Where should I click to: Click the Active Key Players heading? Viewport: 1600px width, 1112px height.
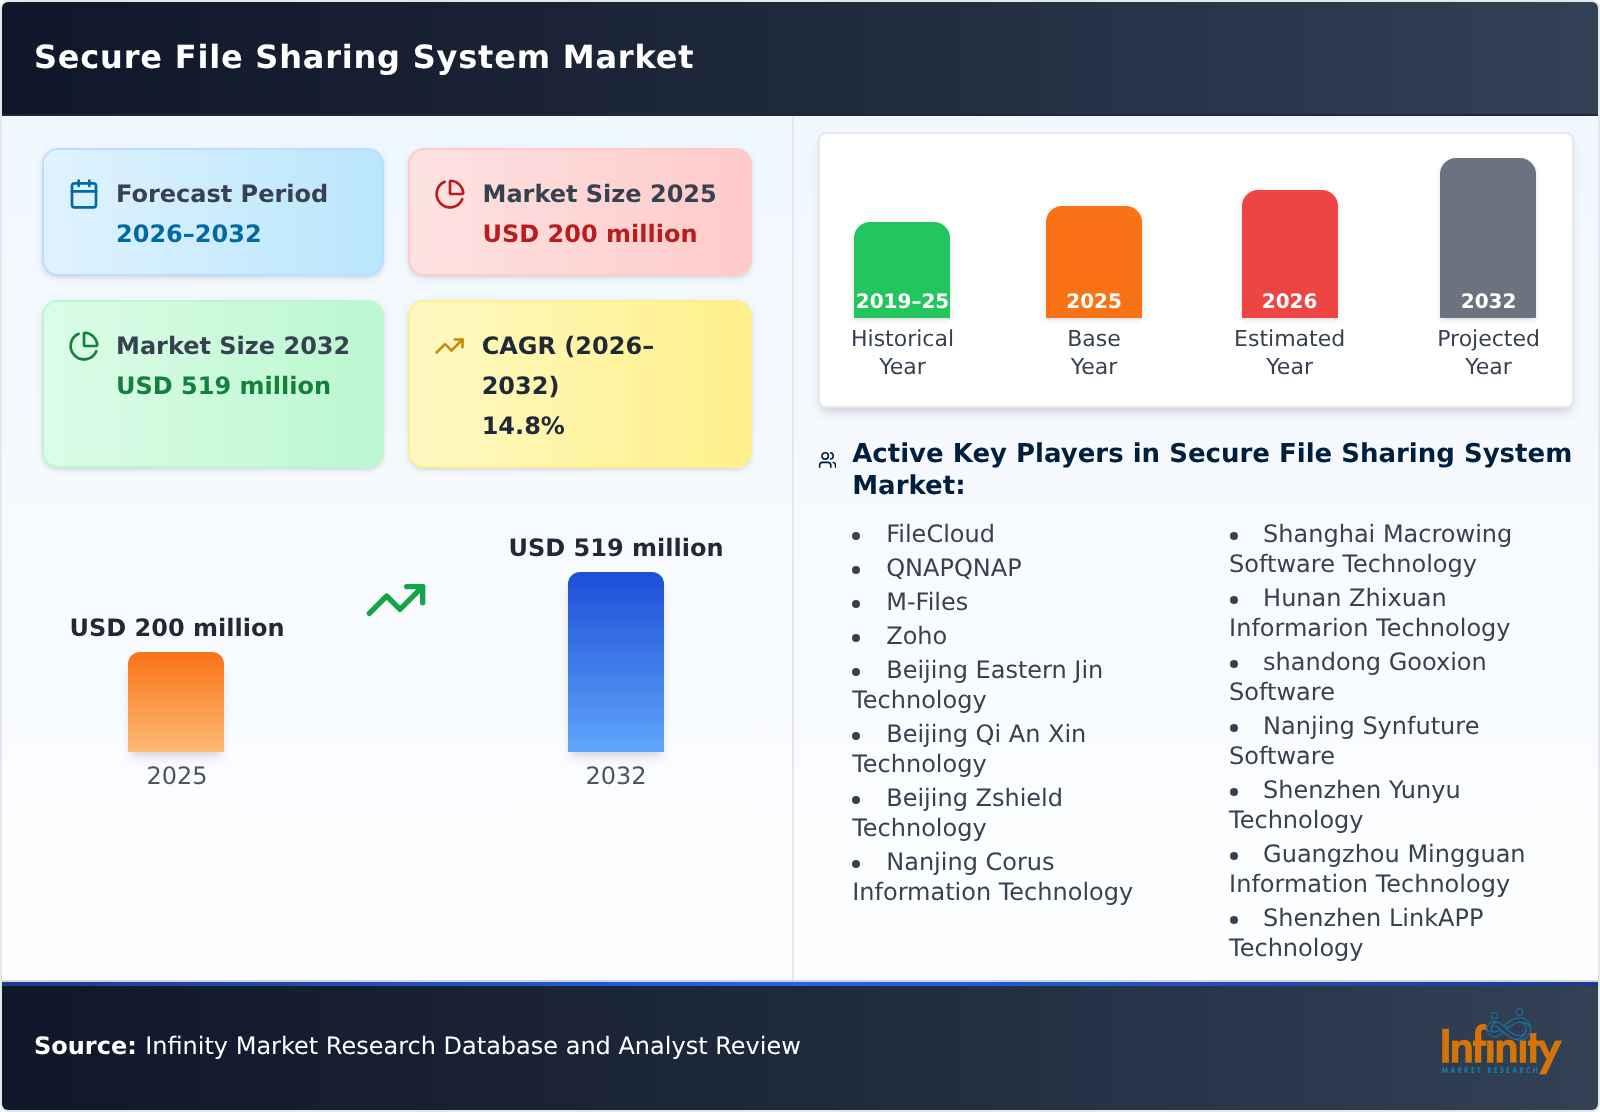tap(1212, 469)
